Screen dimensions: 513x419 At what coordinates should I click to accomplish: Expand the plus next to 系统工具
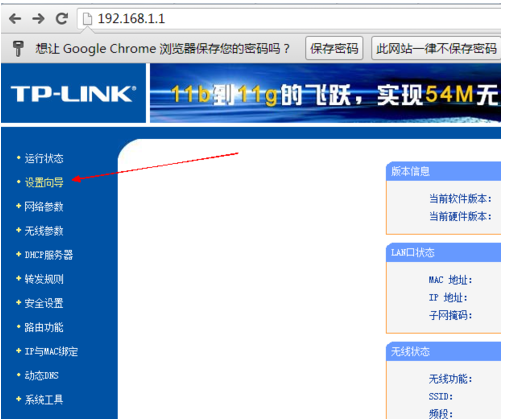(x=19, y=399)
